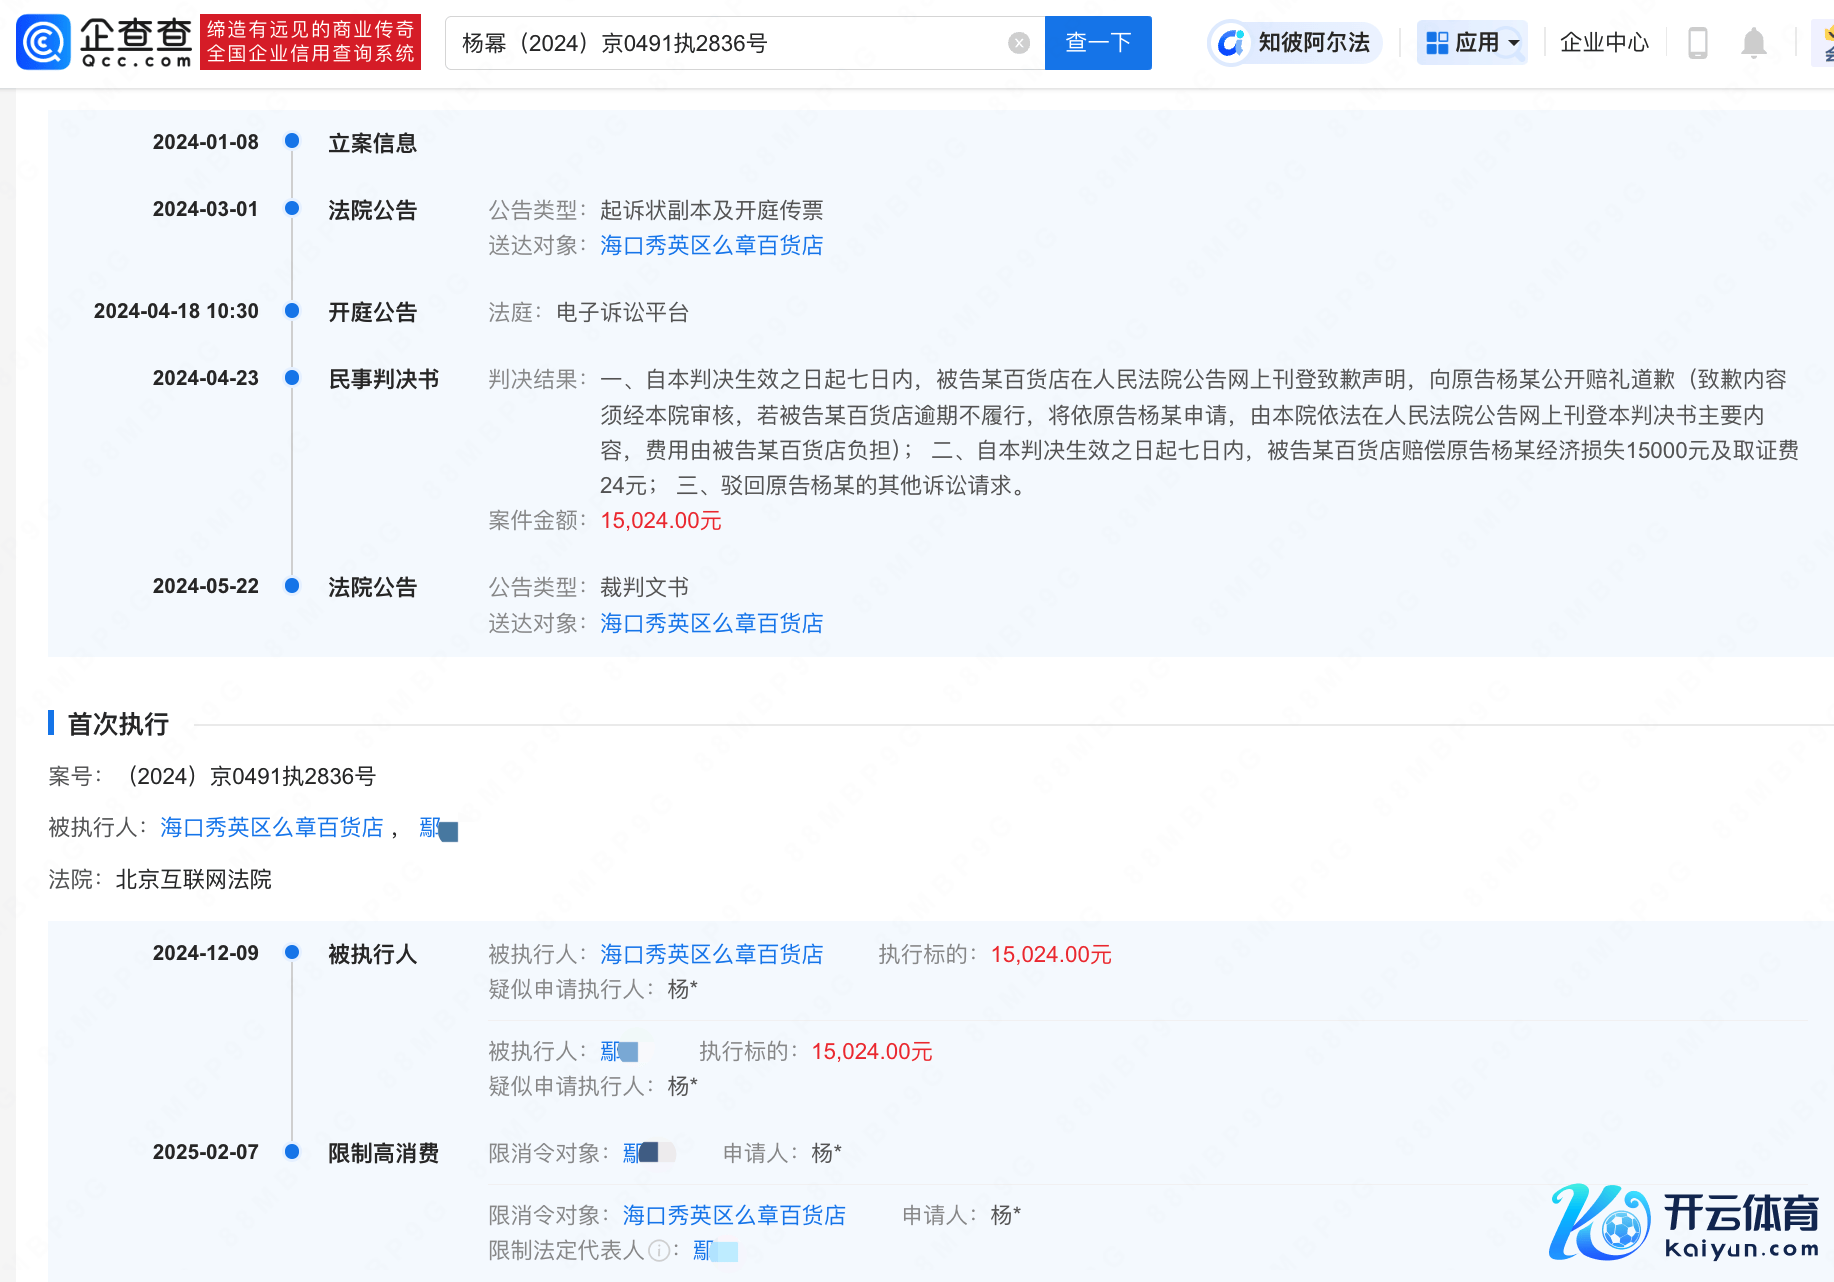Open the notifications bell icon
The image size is (1834, 1282).
[1753, 43]
